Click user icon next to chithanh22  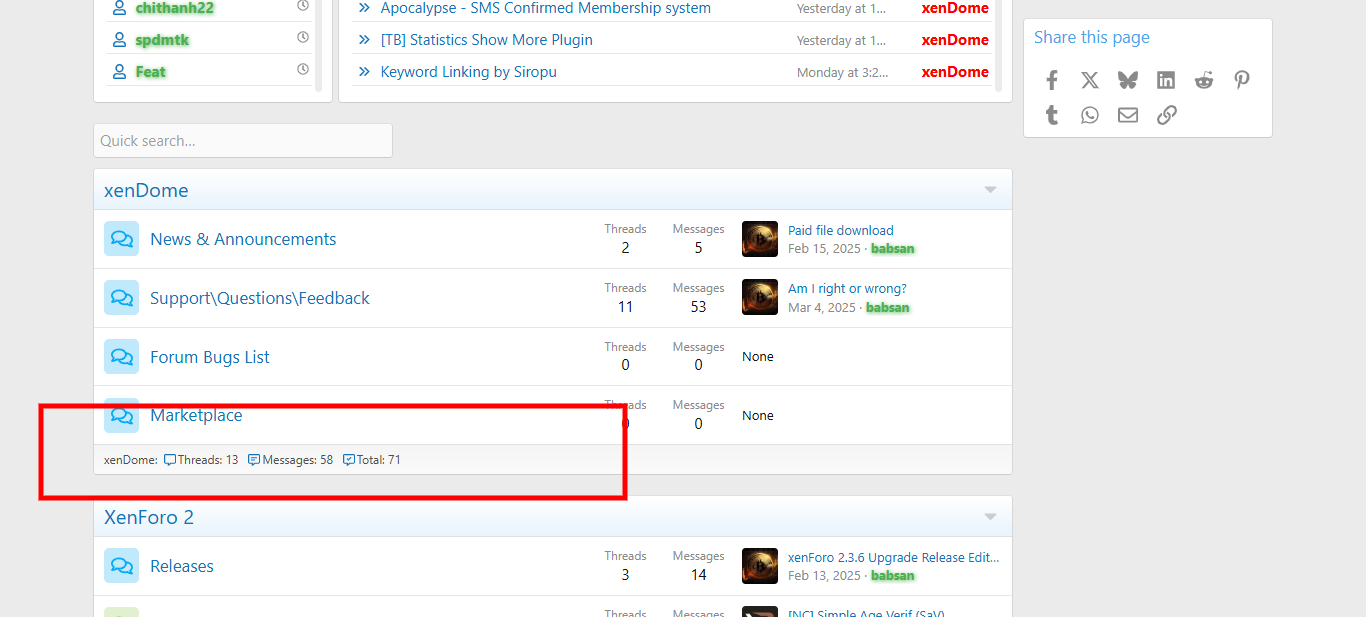pyautogui.click(x=120, y=8)
